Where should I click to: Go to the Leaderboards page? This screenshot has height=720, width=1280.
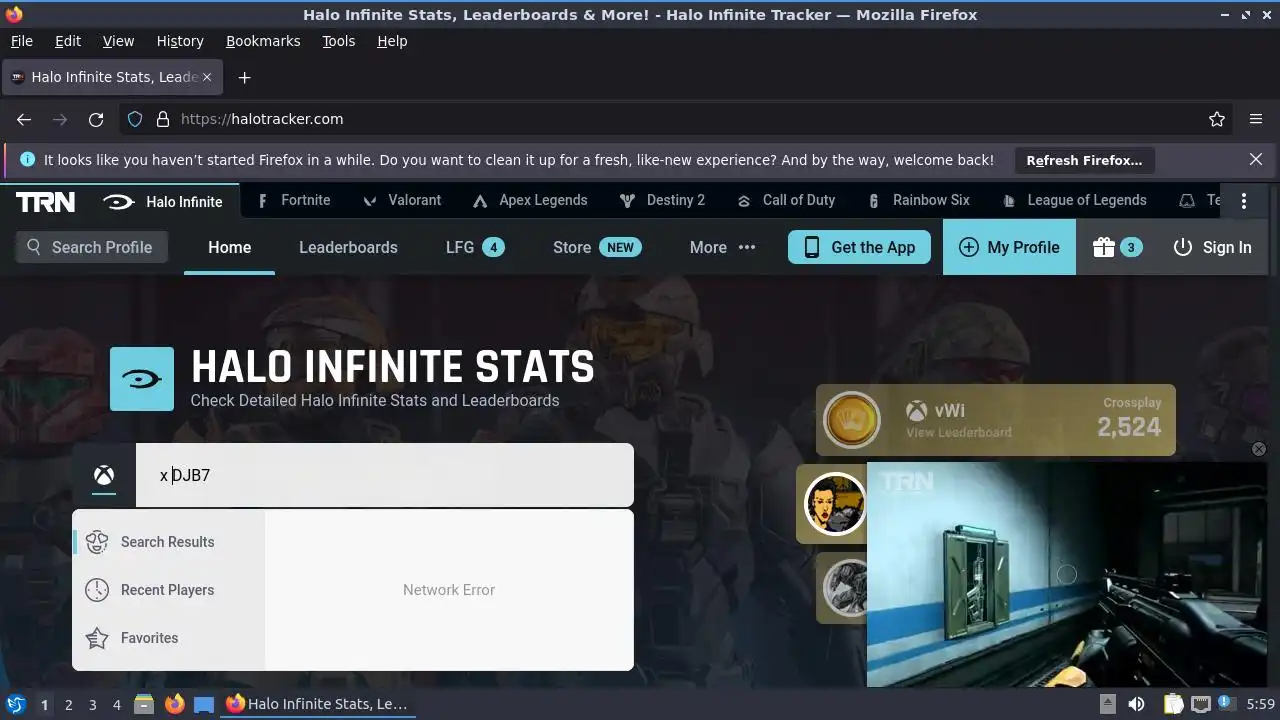coord(348,247)
